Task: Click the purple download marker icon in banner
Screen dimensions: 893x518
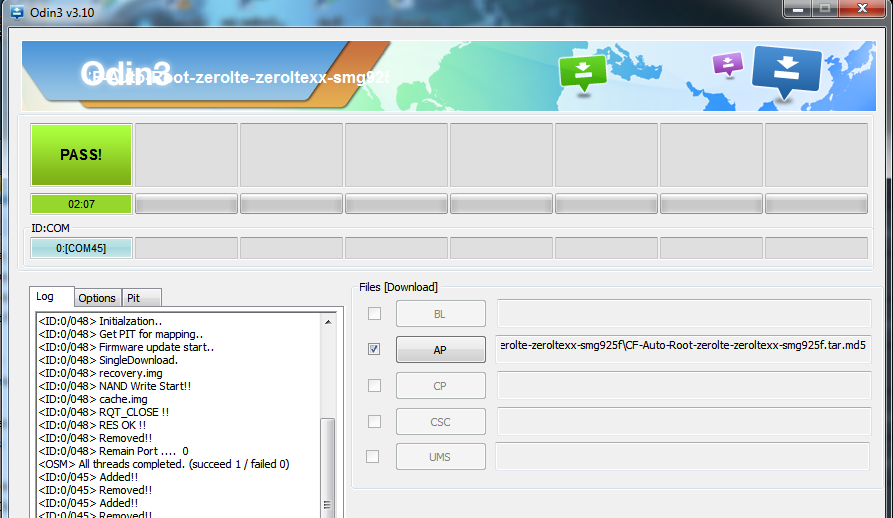Action: [728, 65]
